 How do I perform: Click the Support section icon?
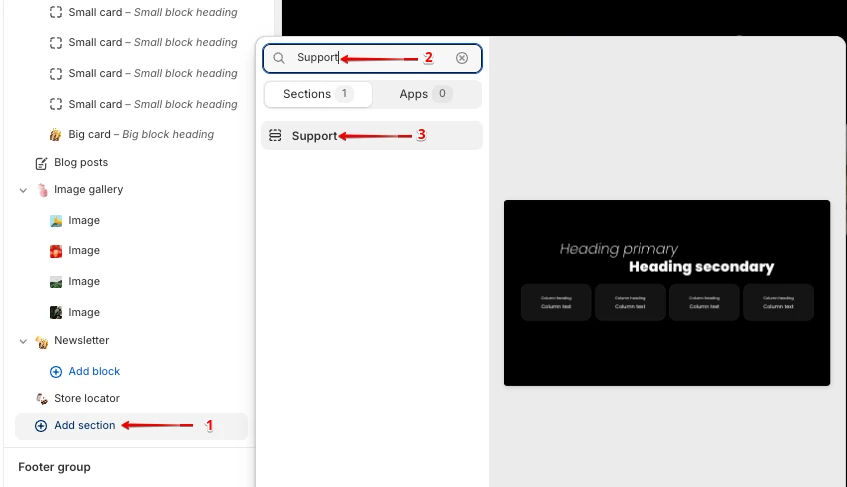click(x=275, y=136)
